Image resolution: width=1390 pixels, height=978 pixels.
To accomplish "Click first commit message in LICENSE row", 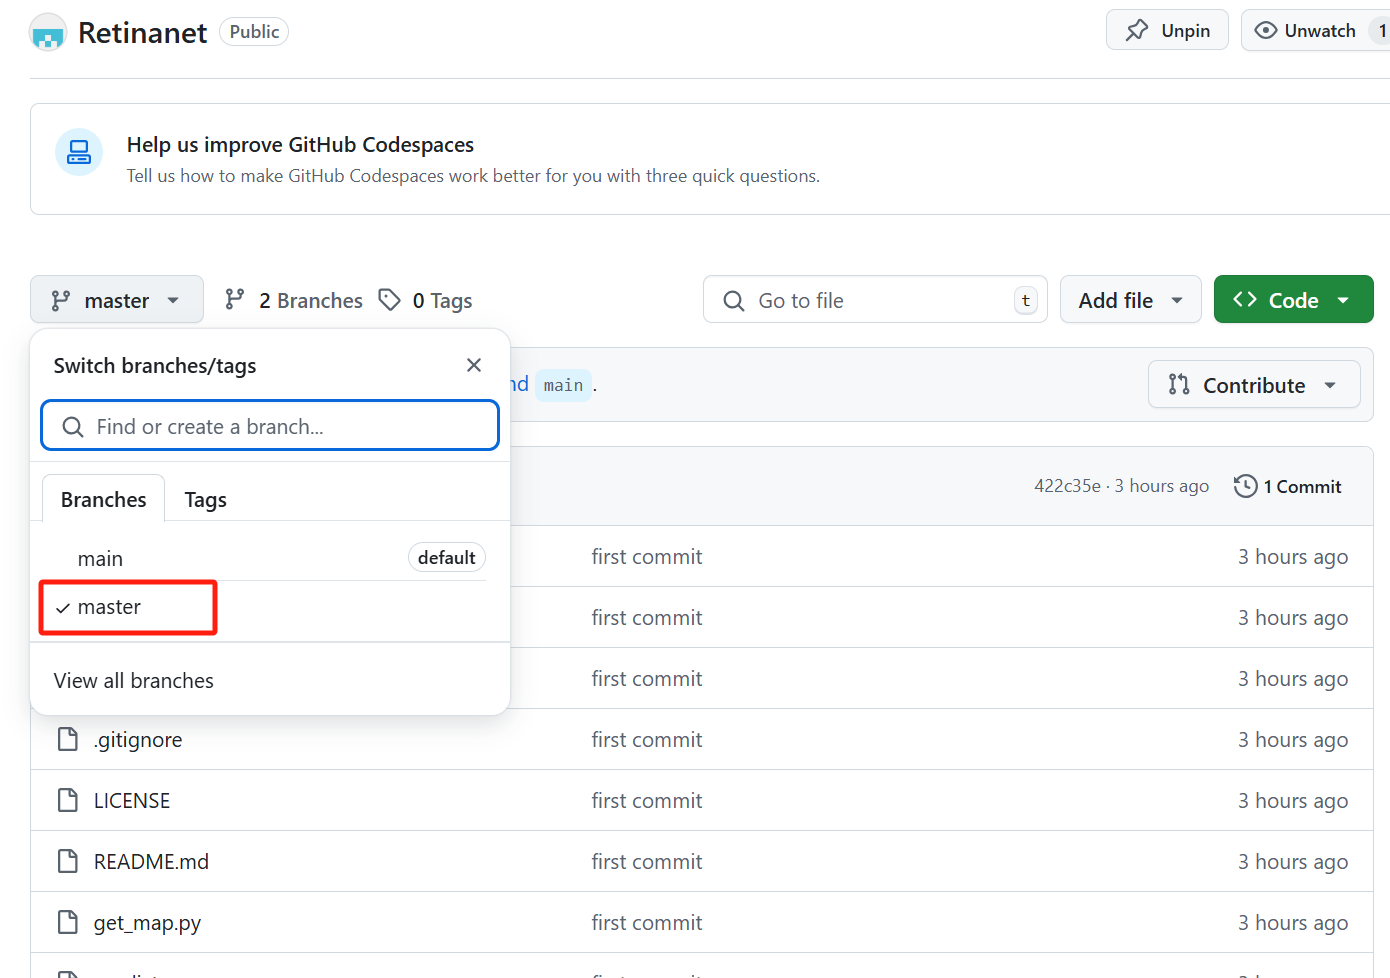I will pos(647,801).
